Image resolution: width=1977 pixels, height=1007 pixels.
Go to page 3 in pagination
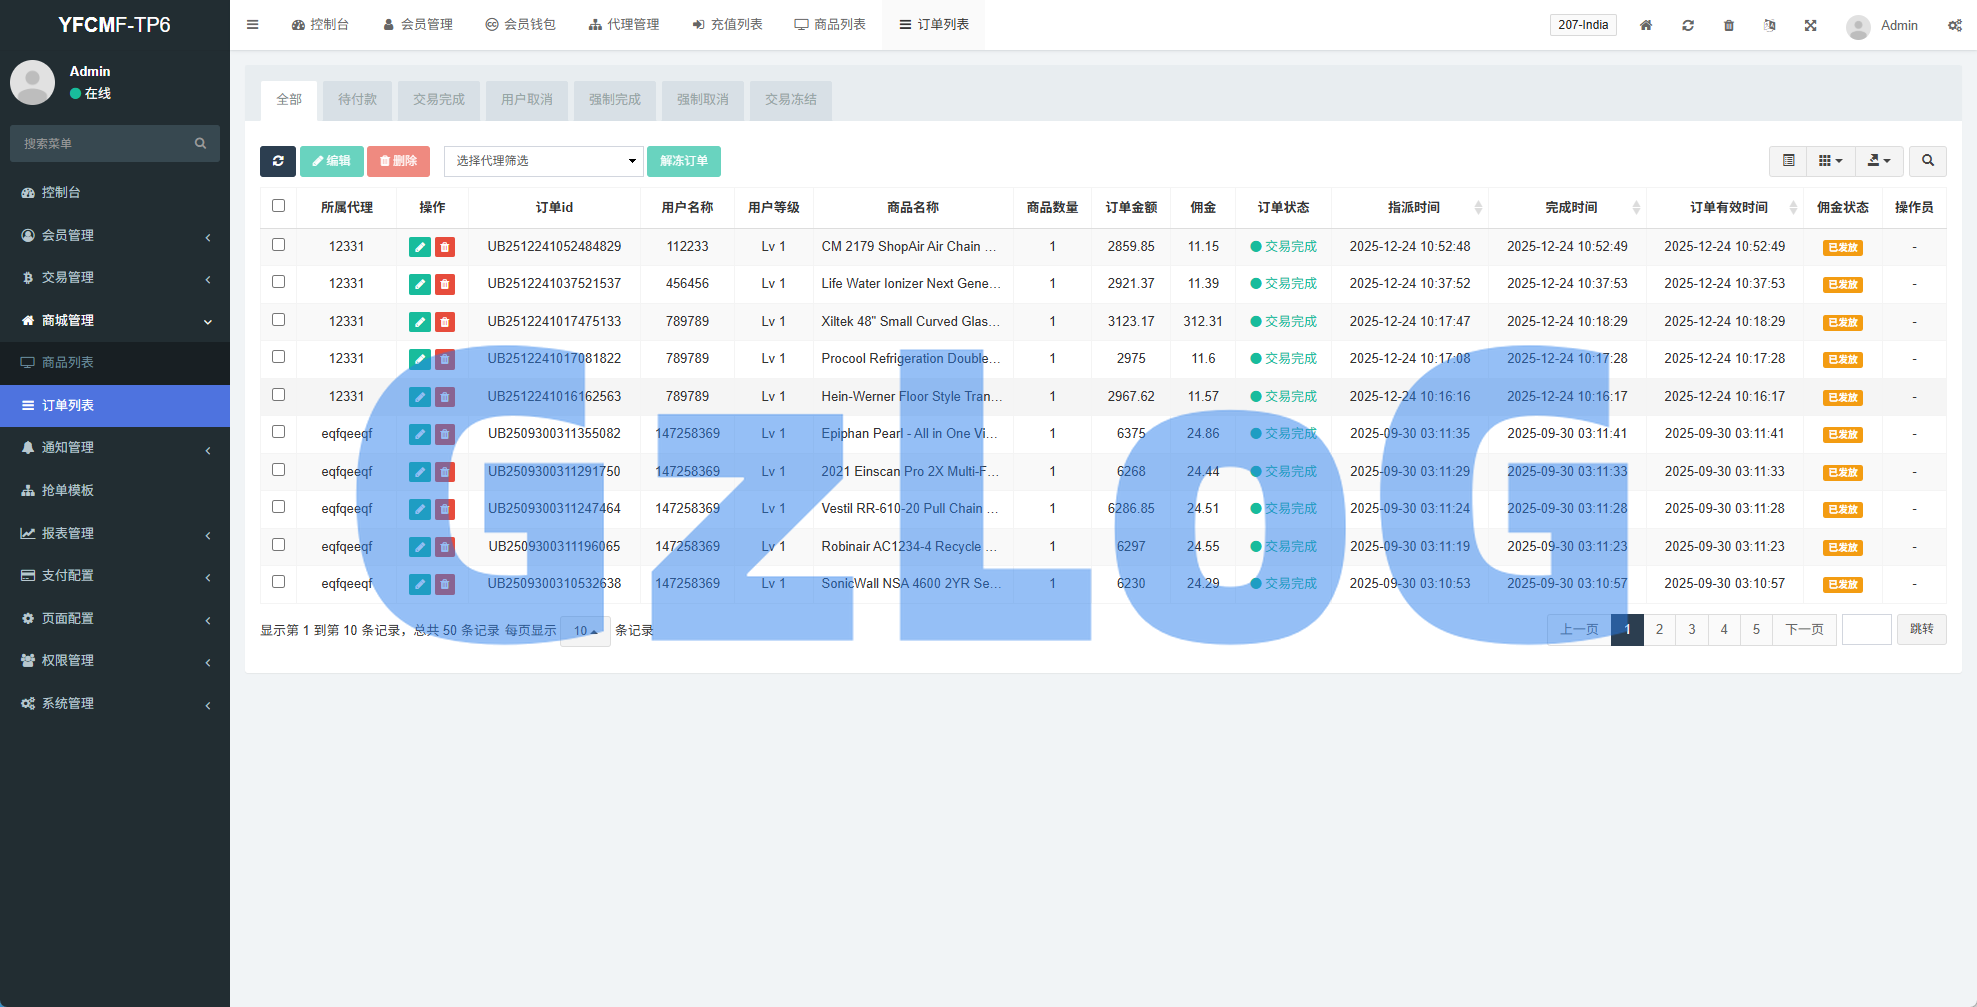1691,630
